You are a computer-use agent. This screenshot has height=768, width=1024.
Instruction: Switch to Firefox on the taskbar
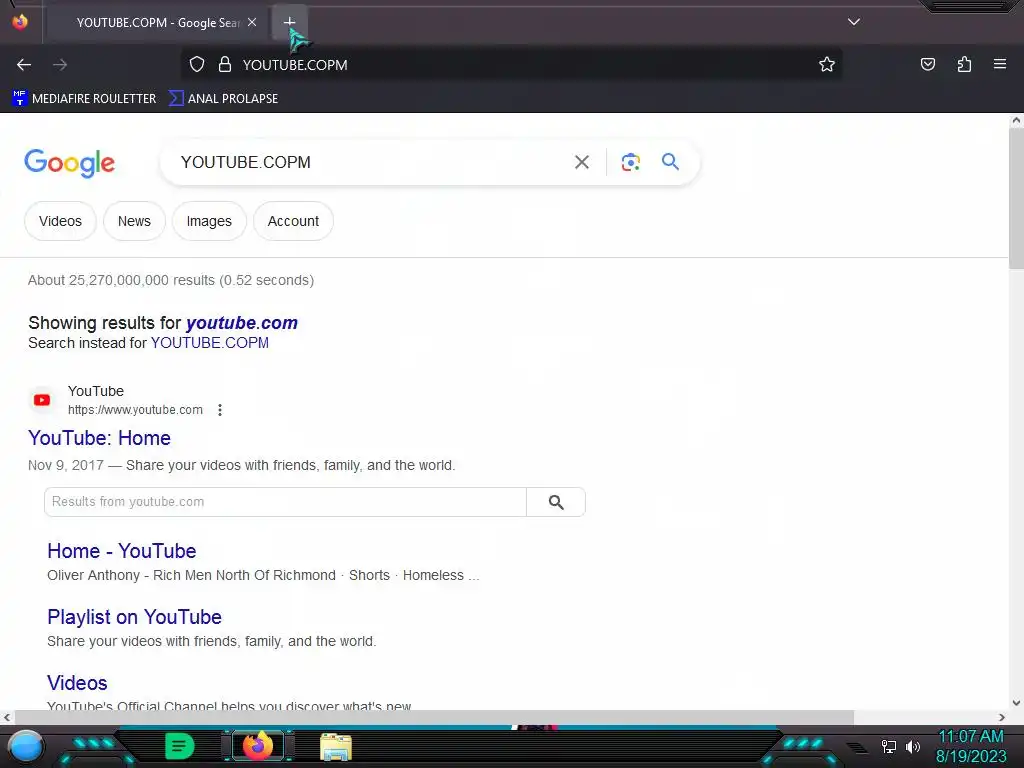pos(258,746)
